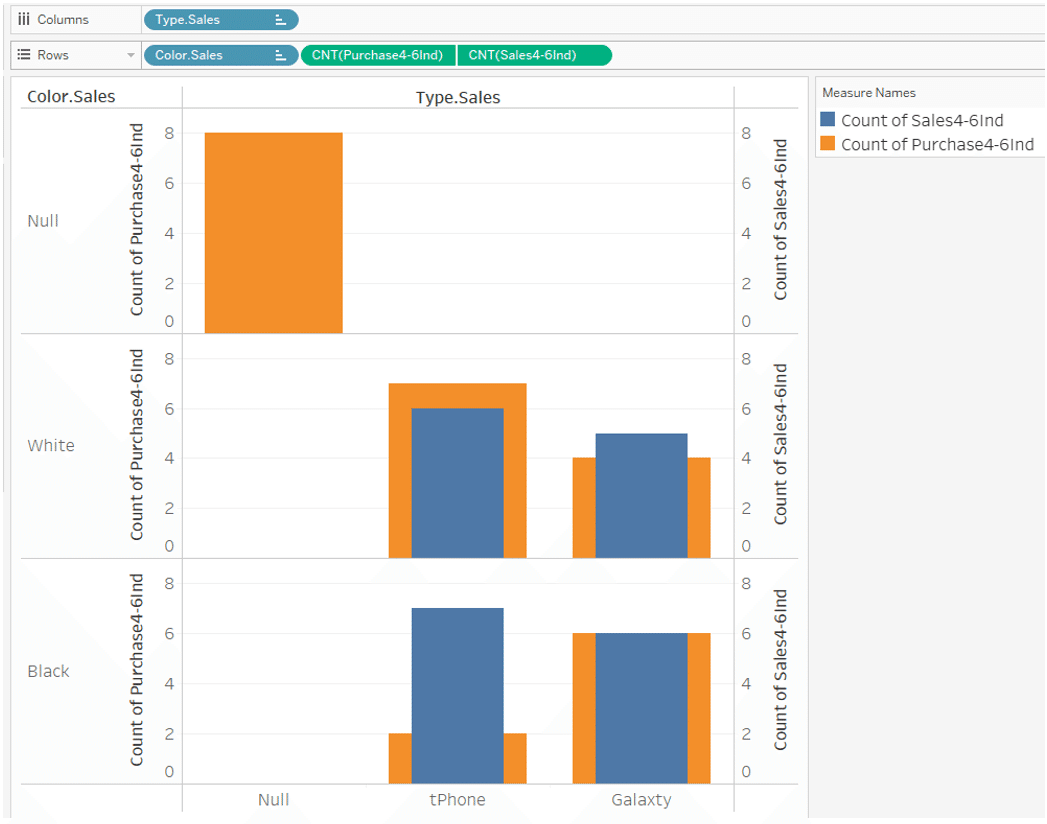
Task: Click the Color.Sales header label
Action: click(71, 97)
